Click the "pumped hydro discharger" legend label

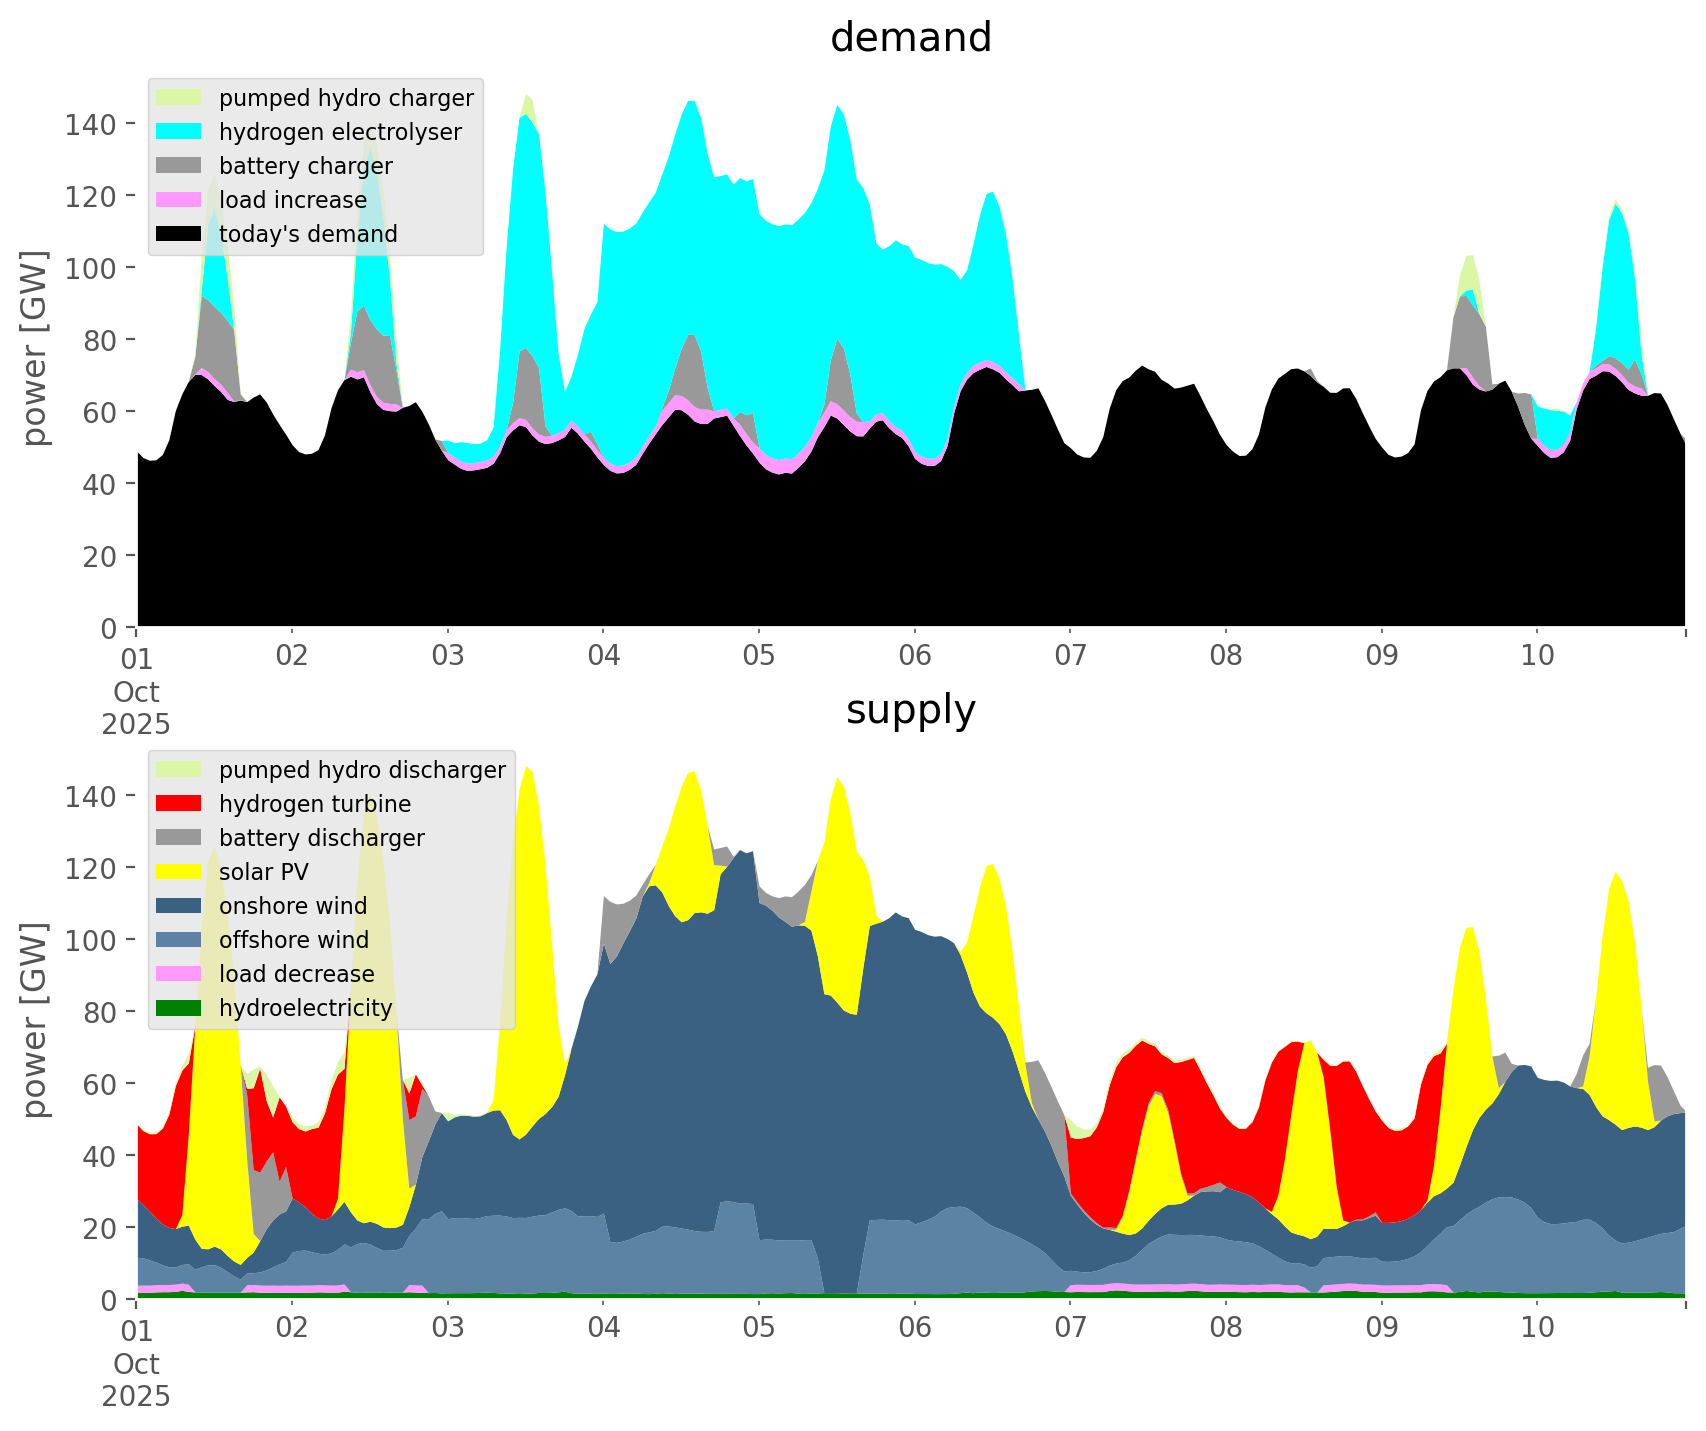click(x=362, y=770)
